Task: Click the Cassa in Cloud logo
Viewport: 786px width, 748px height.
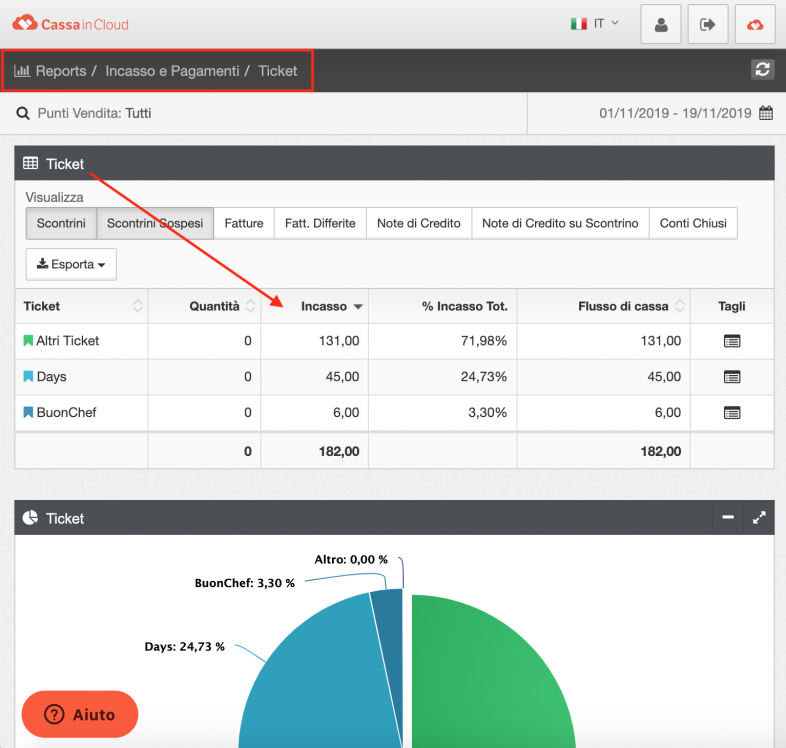Action: pyautogui.click(x=70, y=24)
